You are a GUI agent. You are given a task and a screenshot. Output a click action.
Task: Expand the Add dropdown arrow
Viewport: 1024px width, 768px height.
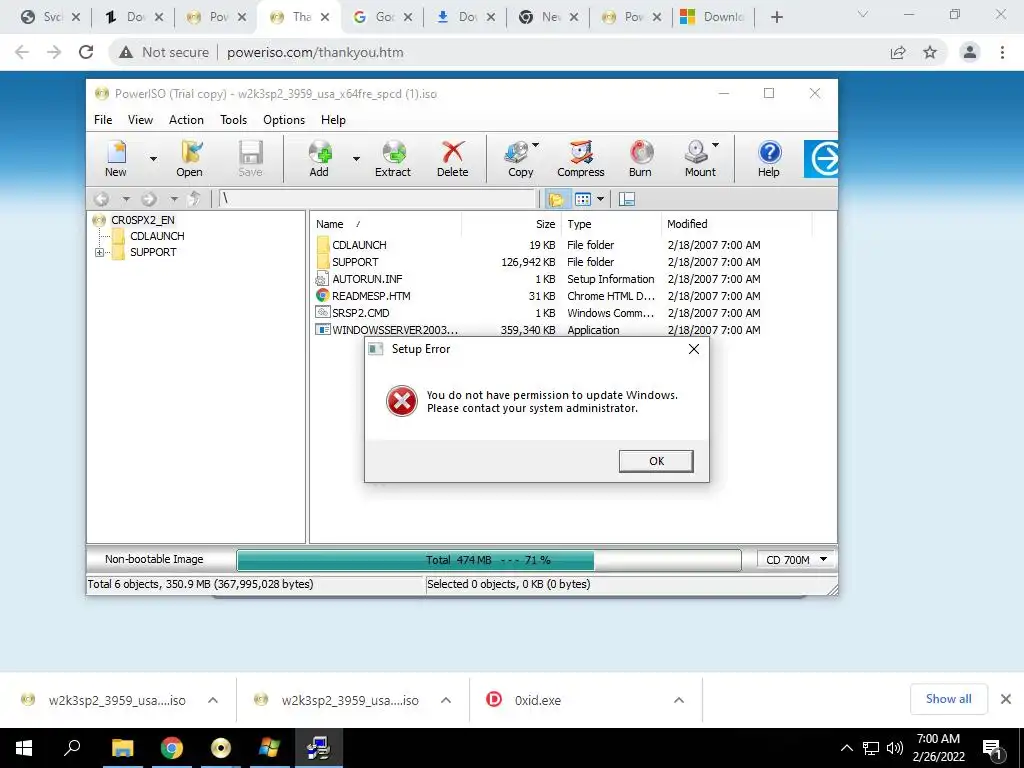pos(357,159)
